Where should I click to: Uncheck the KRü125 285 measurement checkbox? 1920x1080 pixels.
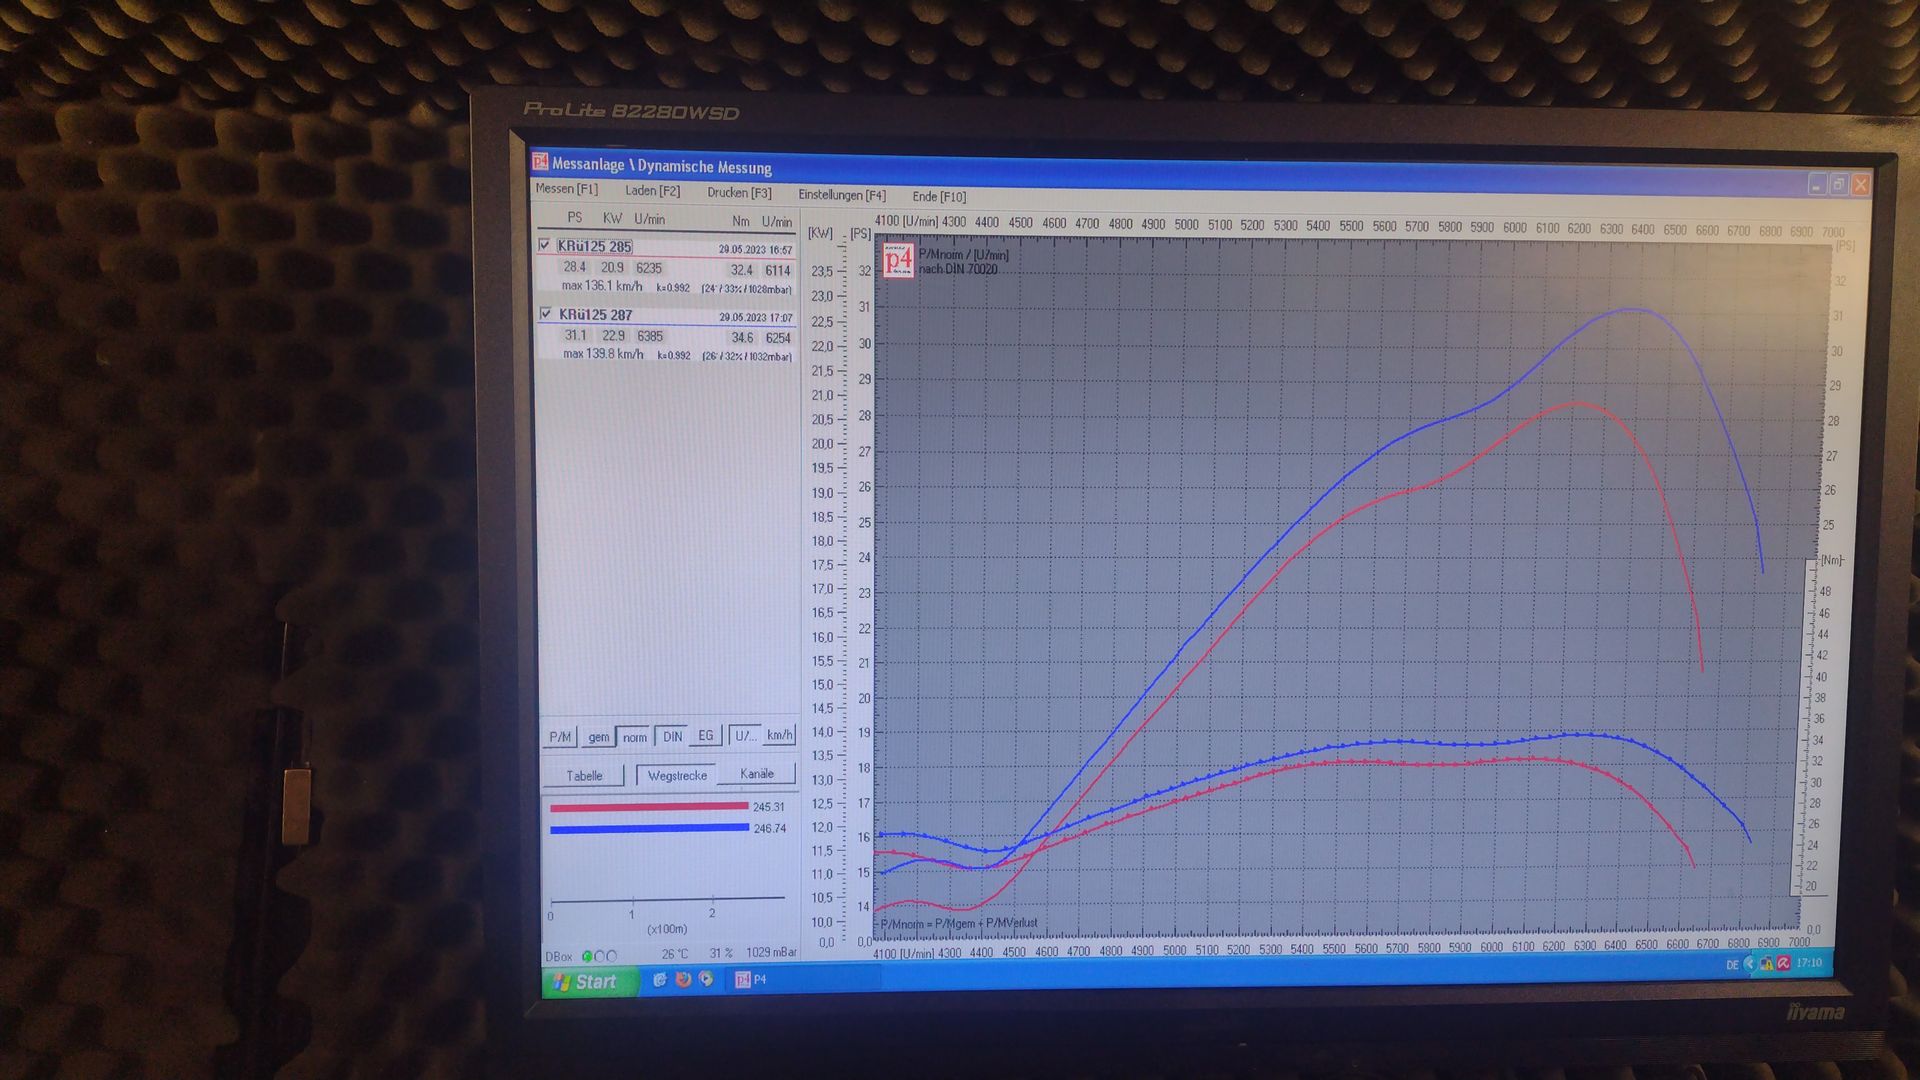(x=545, y=245)
